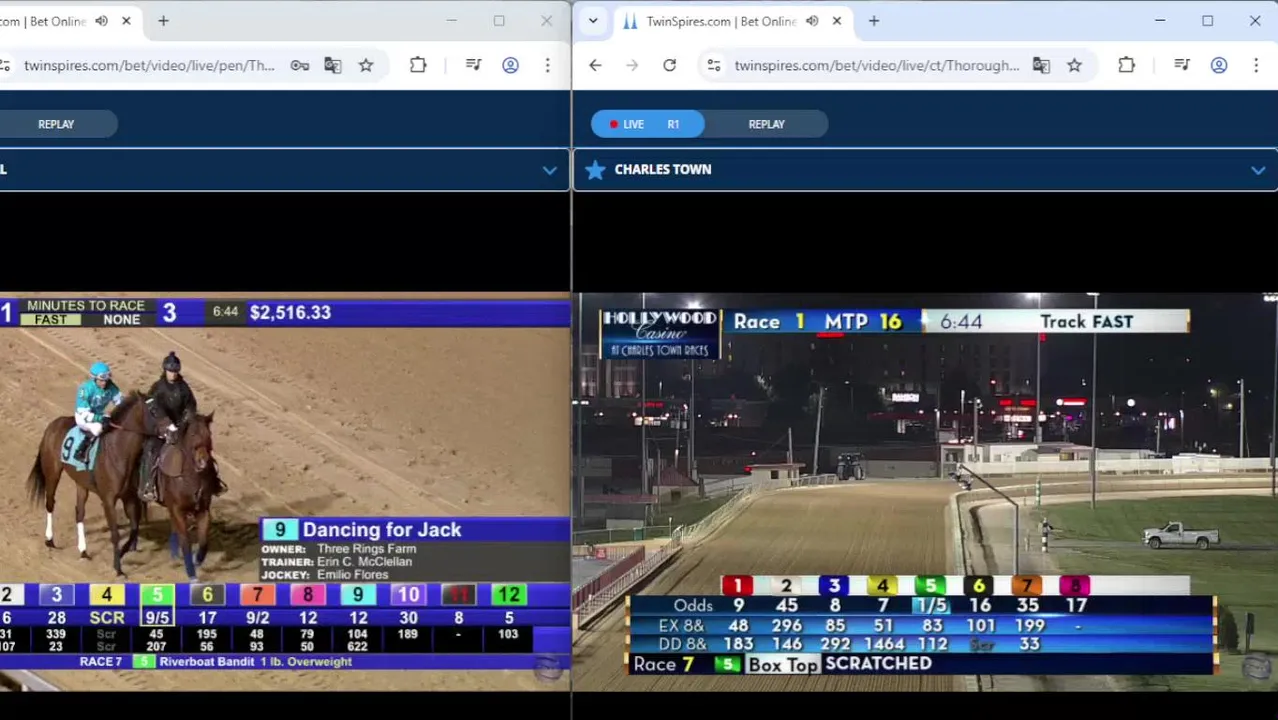Switch to REPLAY in right window

coord(767,124)
